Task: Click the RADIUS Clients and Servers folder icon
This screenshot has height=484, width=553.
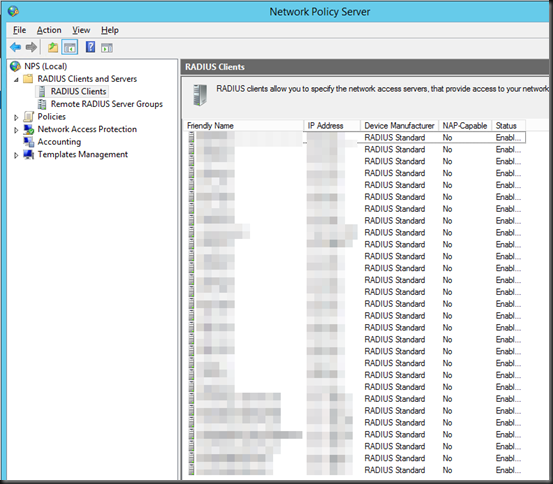Action: [x=28, y=79]
